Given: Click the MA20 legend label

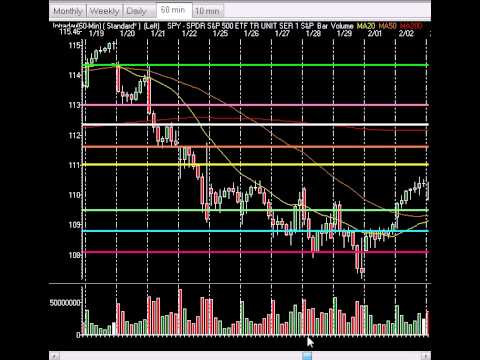Looking at the screenshot, I should pos(366,26).
